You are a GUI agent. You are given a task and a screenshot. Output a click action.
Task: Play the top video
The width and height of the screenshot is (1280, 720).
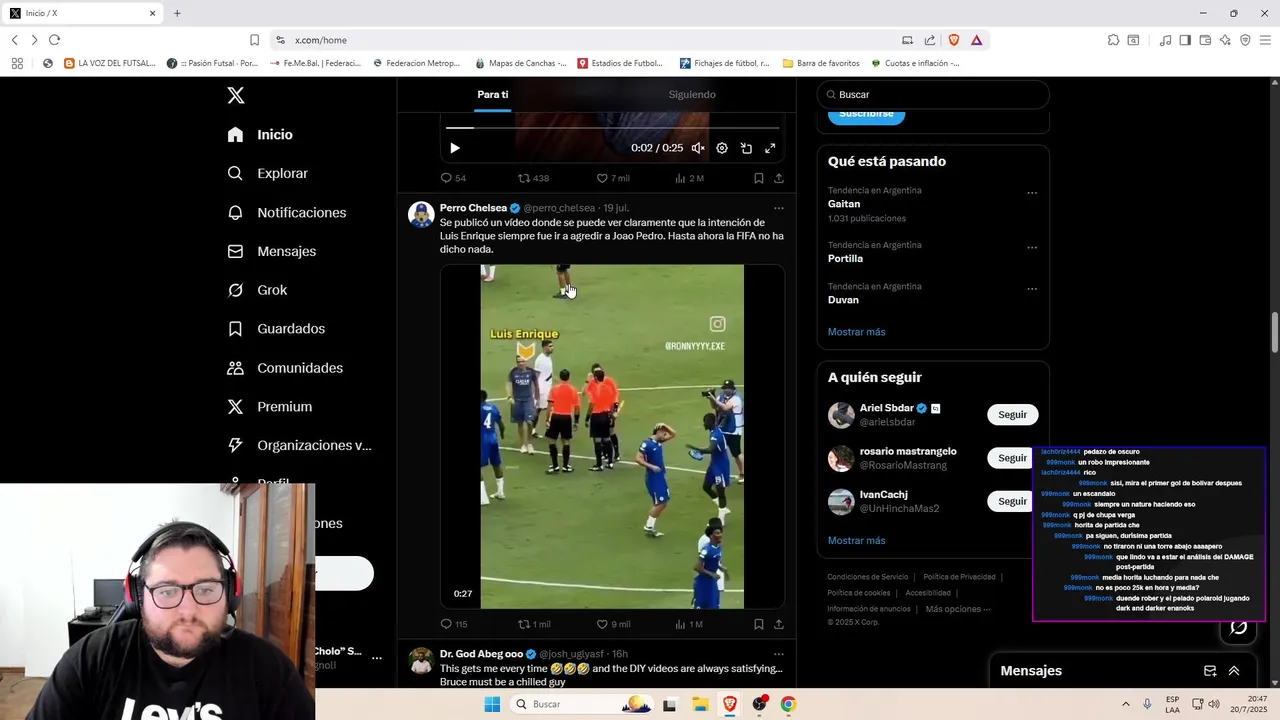pos(455,148)
